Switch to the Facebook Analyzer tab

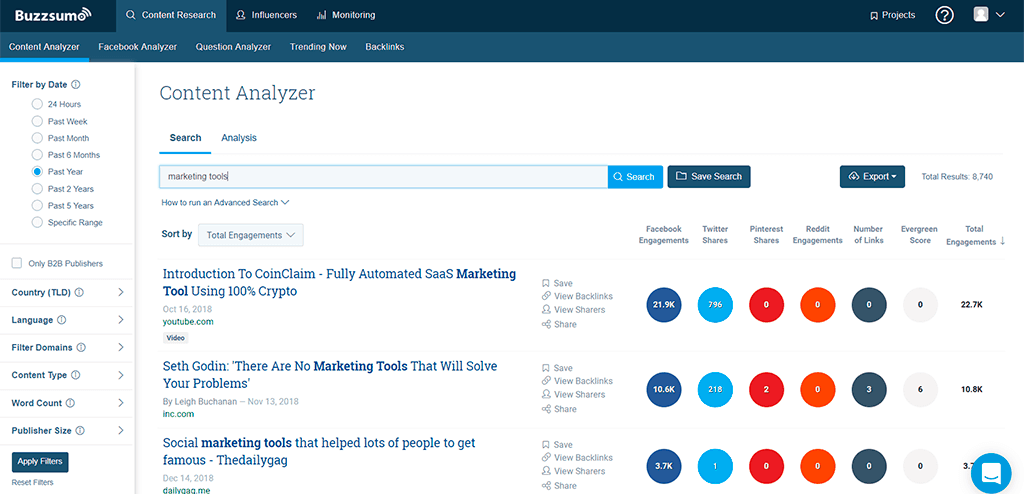[138, 47]
